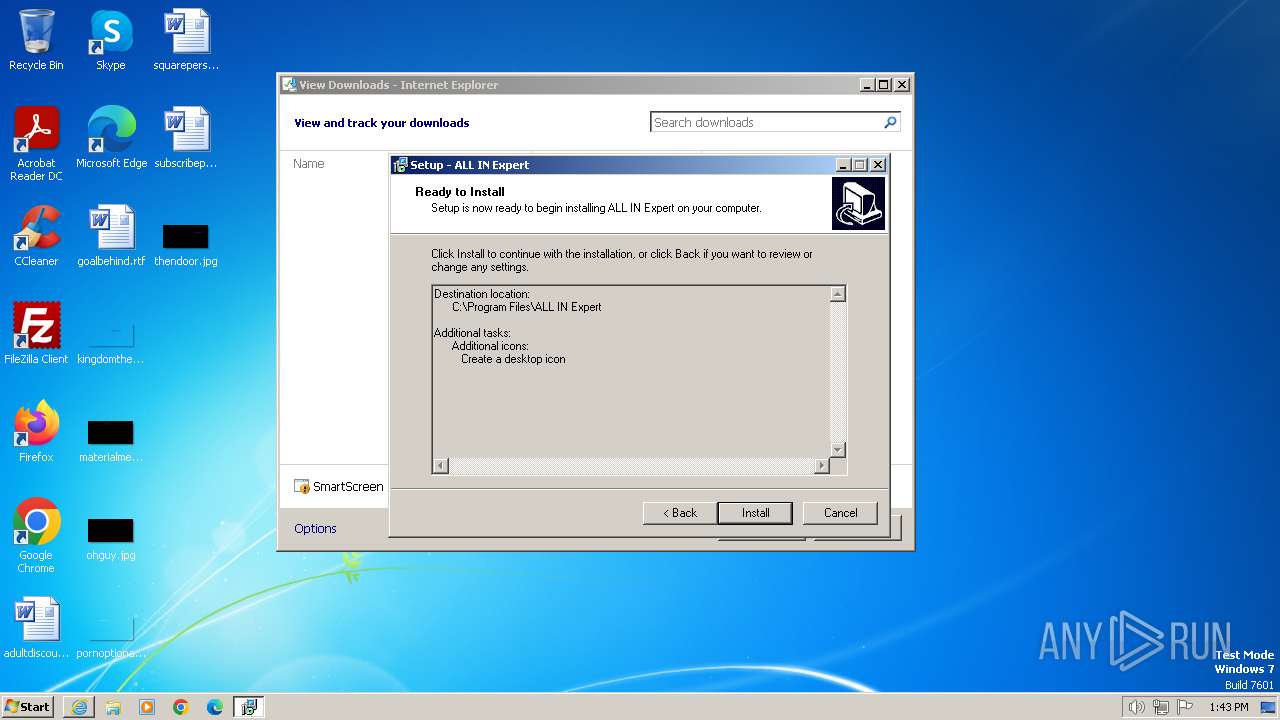Launch the Firefox desktop shortcut
This screenshot has width=1280, height=720.
pos(36,432)
